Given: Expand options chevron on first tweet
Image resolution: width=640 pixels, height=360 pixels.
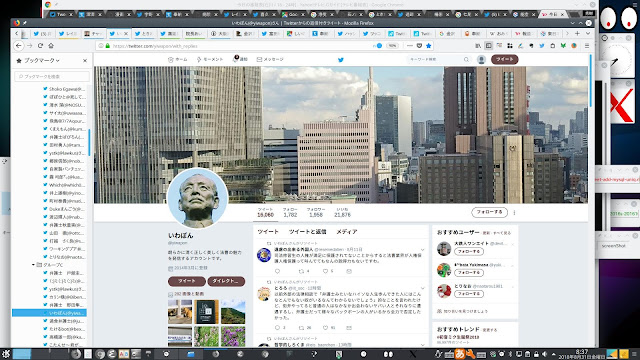Looking at the screenshot, I should click(x=422, y=249).
